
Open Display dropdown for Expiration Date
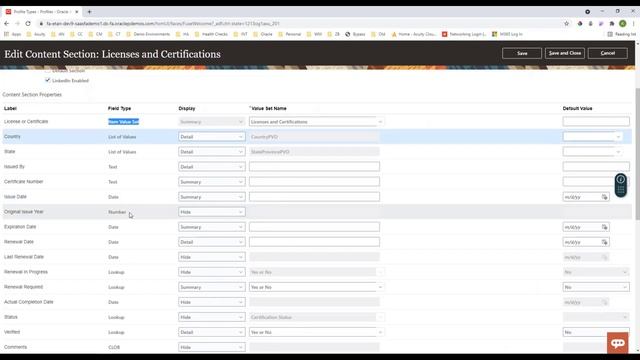click(x=211, y=227)
